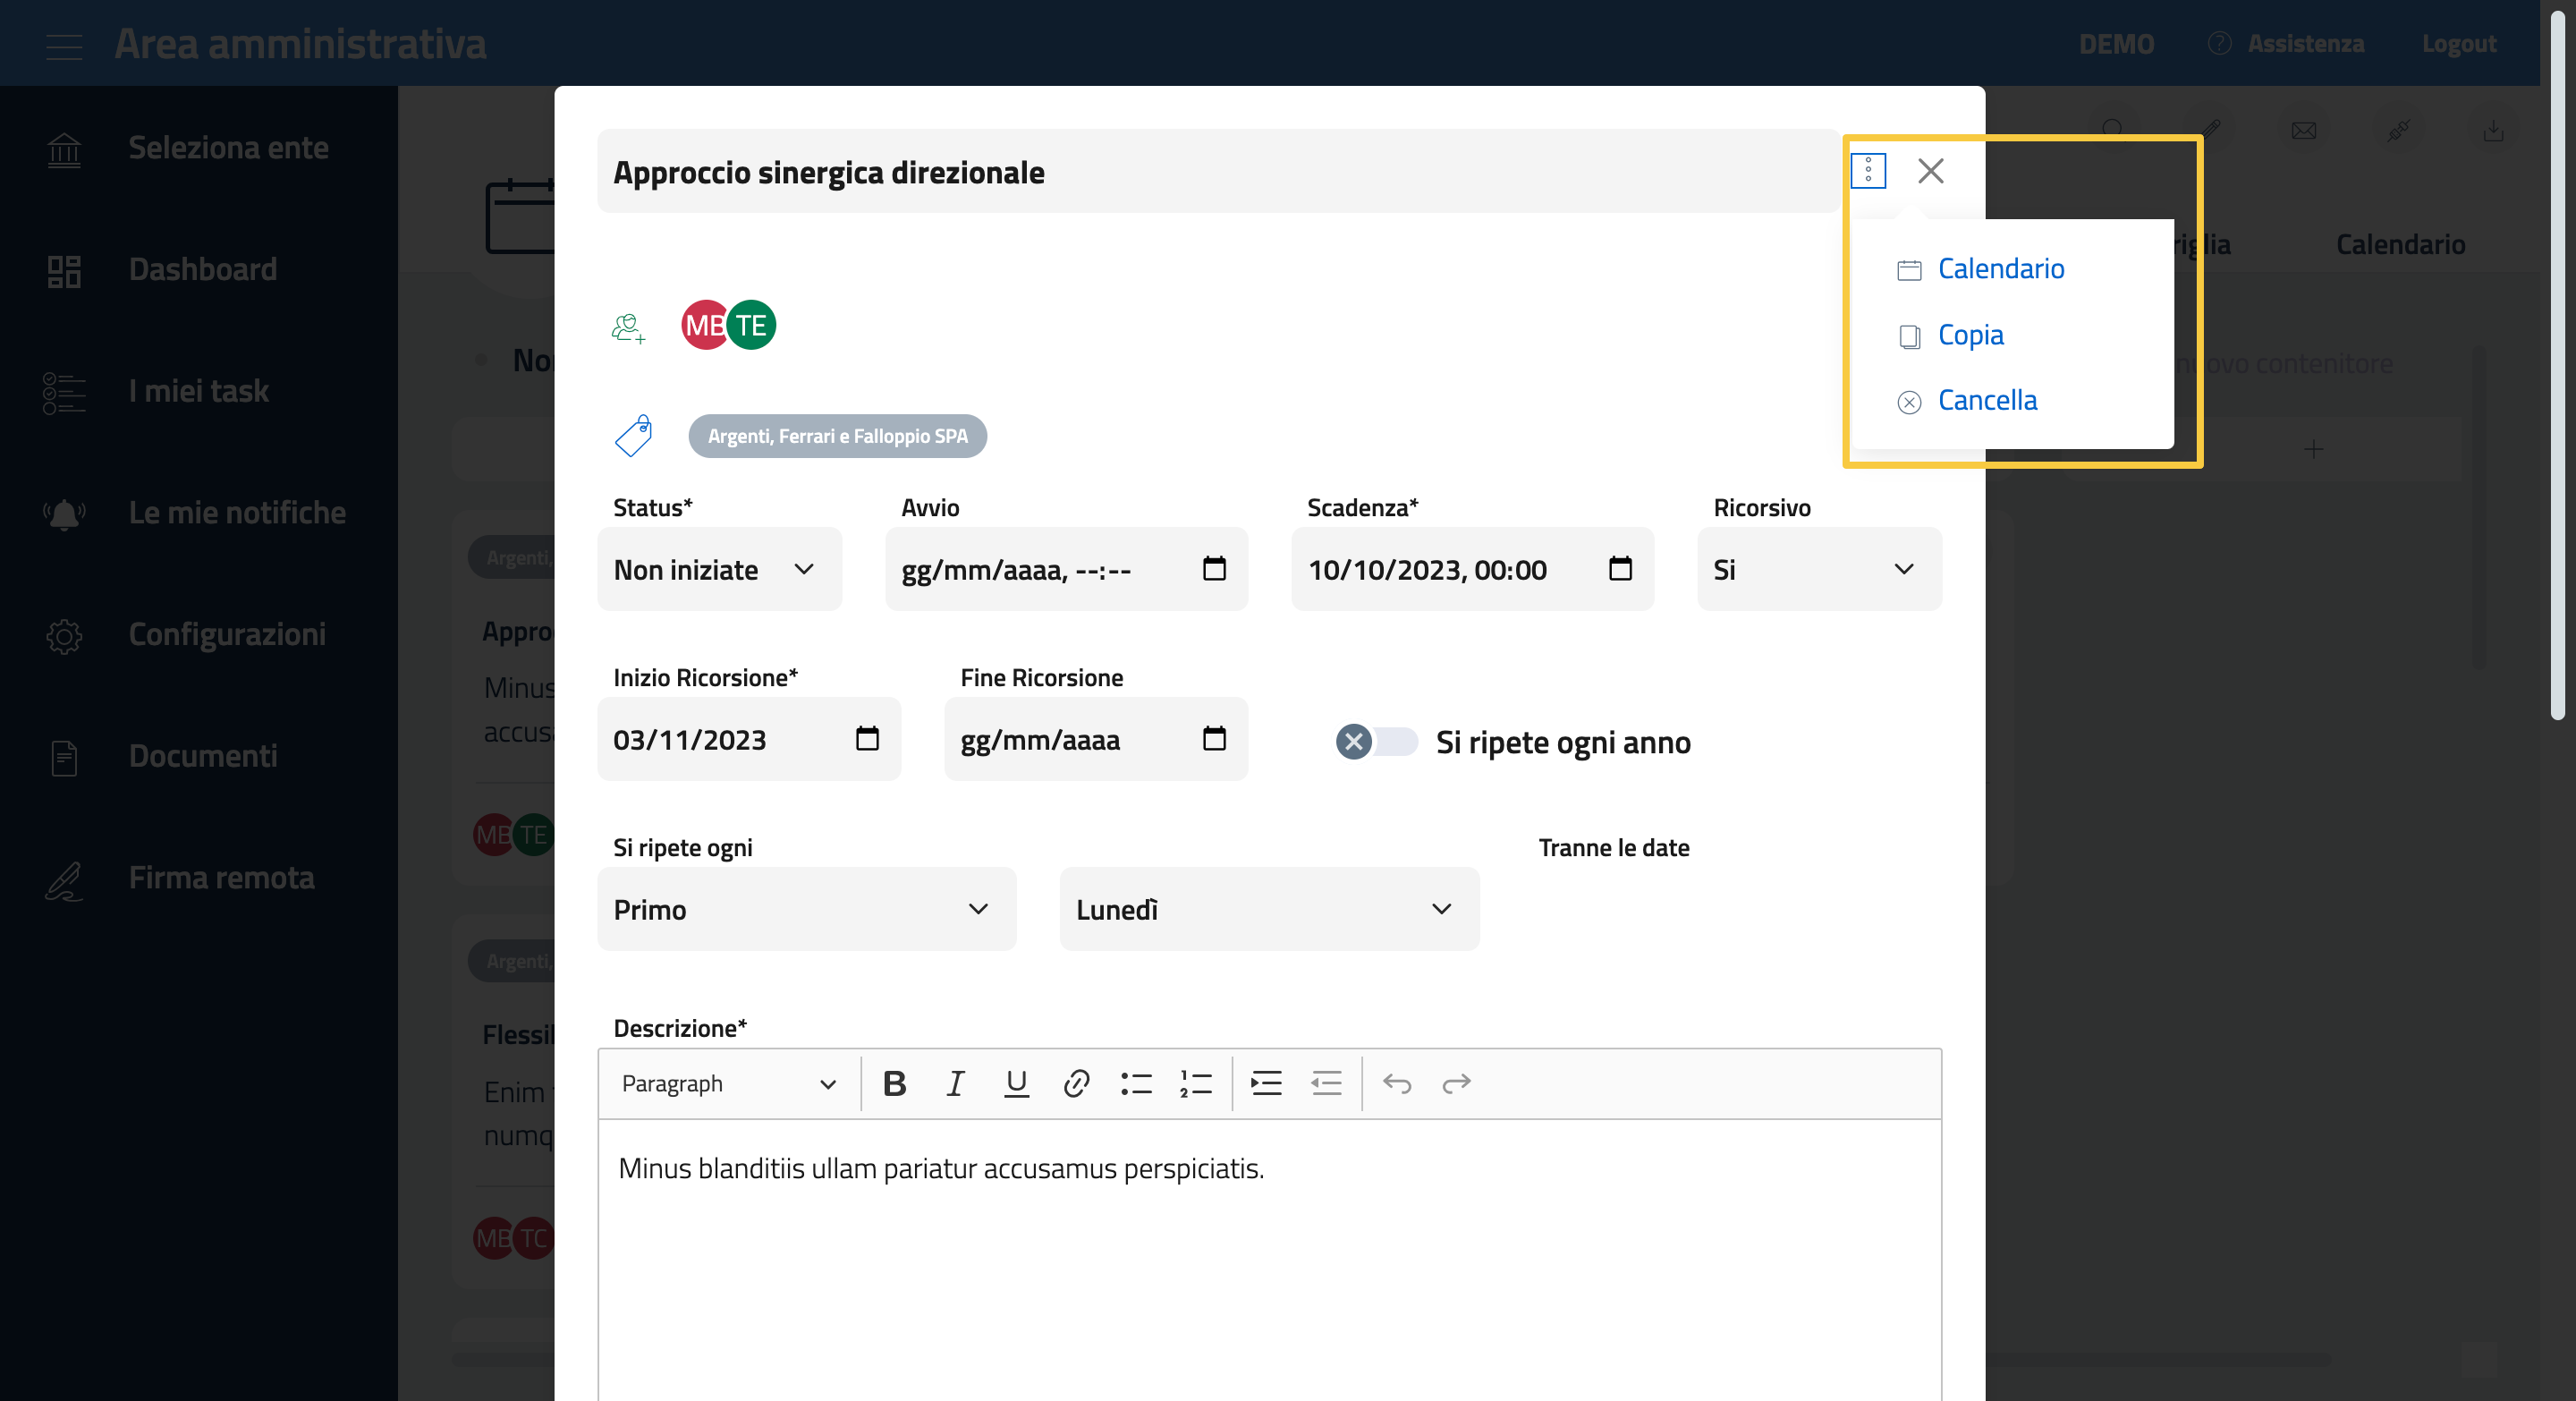Apply italic formatting in editor
2576x1401 pixels.
tap(955, 1083)
